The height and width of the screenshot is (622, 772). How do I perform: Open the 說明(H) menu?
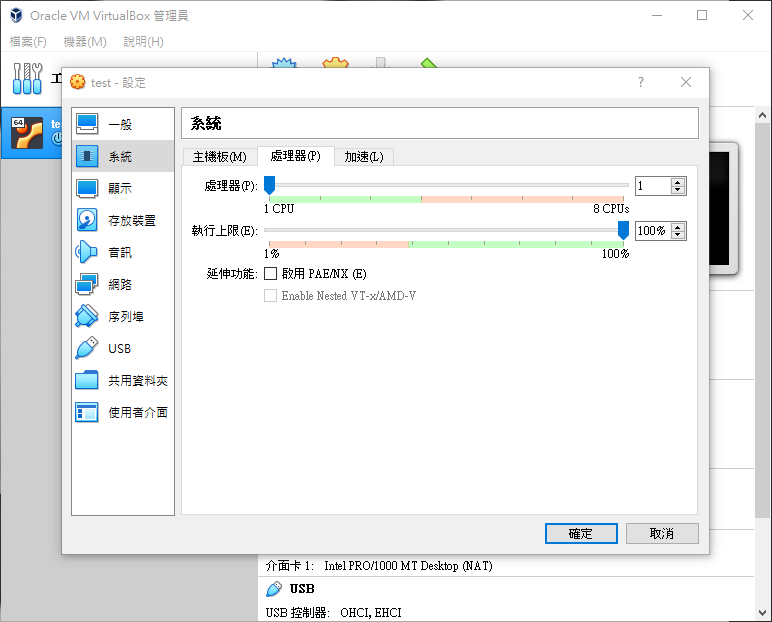click(x=143, y=41)
